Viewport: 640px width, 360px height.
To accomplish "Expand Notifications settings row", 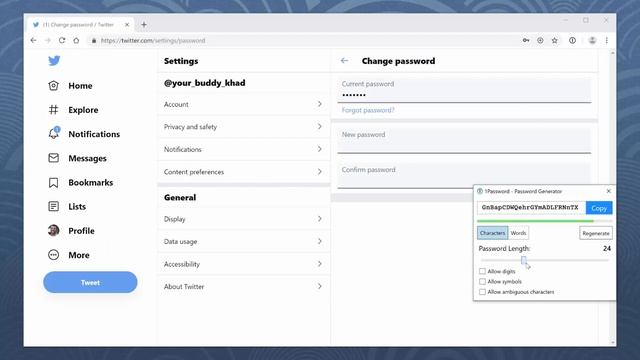I will [244, 149].
